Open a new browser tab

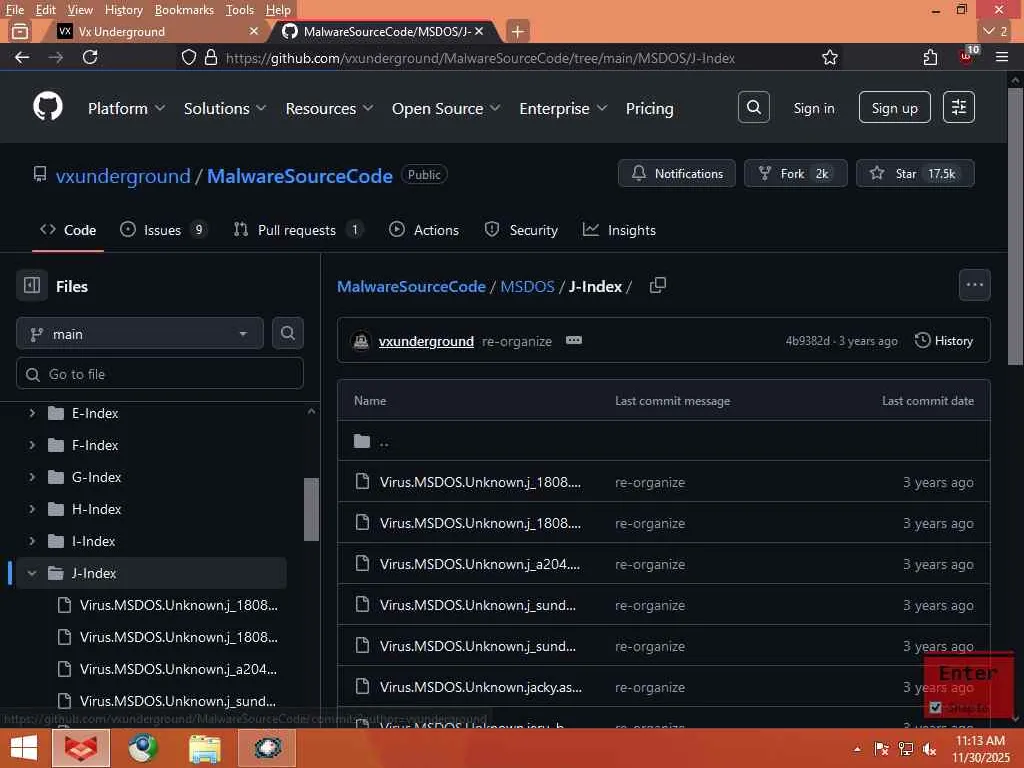click(x=517, y=31)
